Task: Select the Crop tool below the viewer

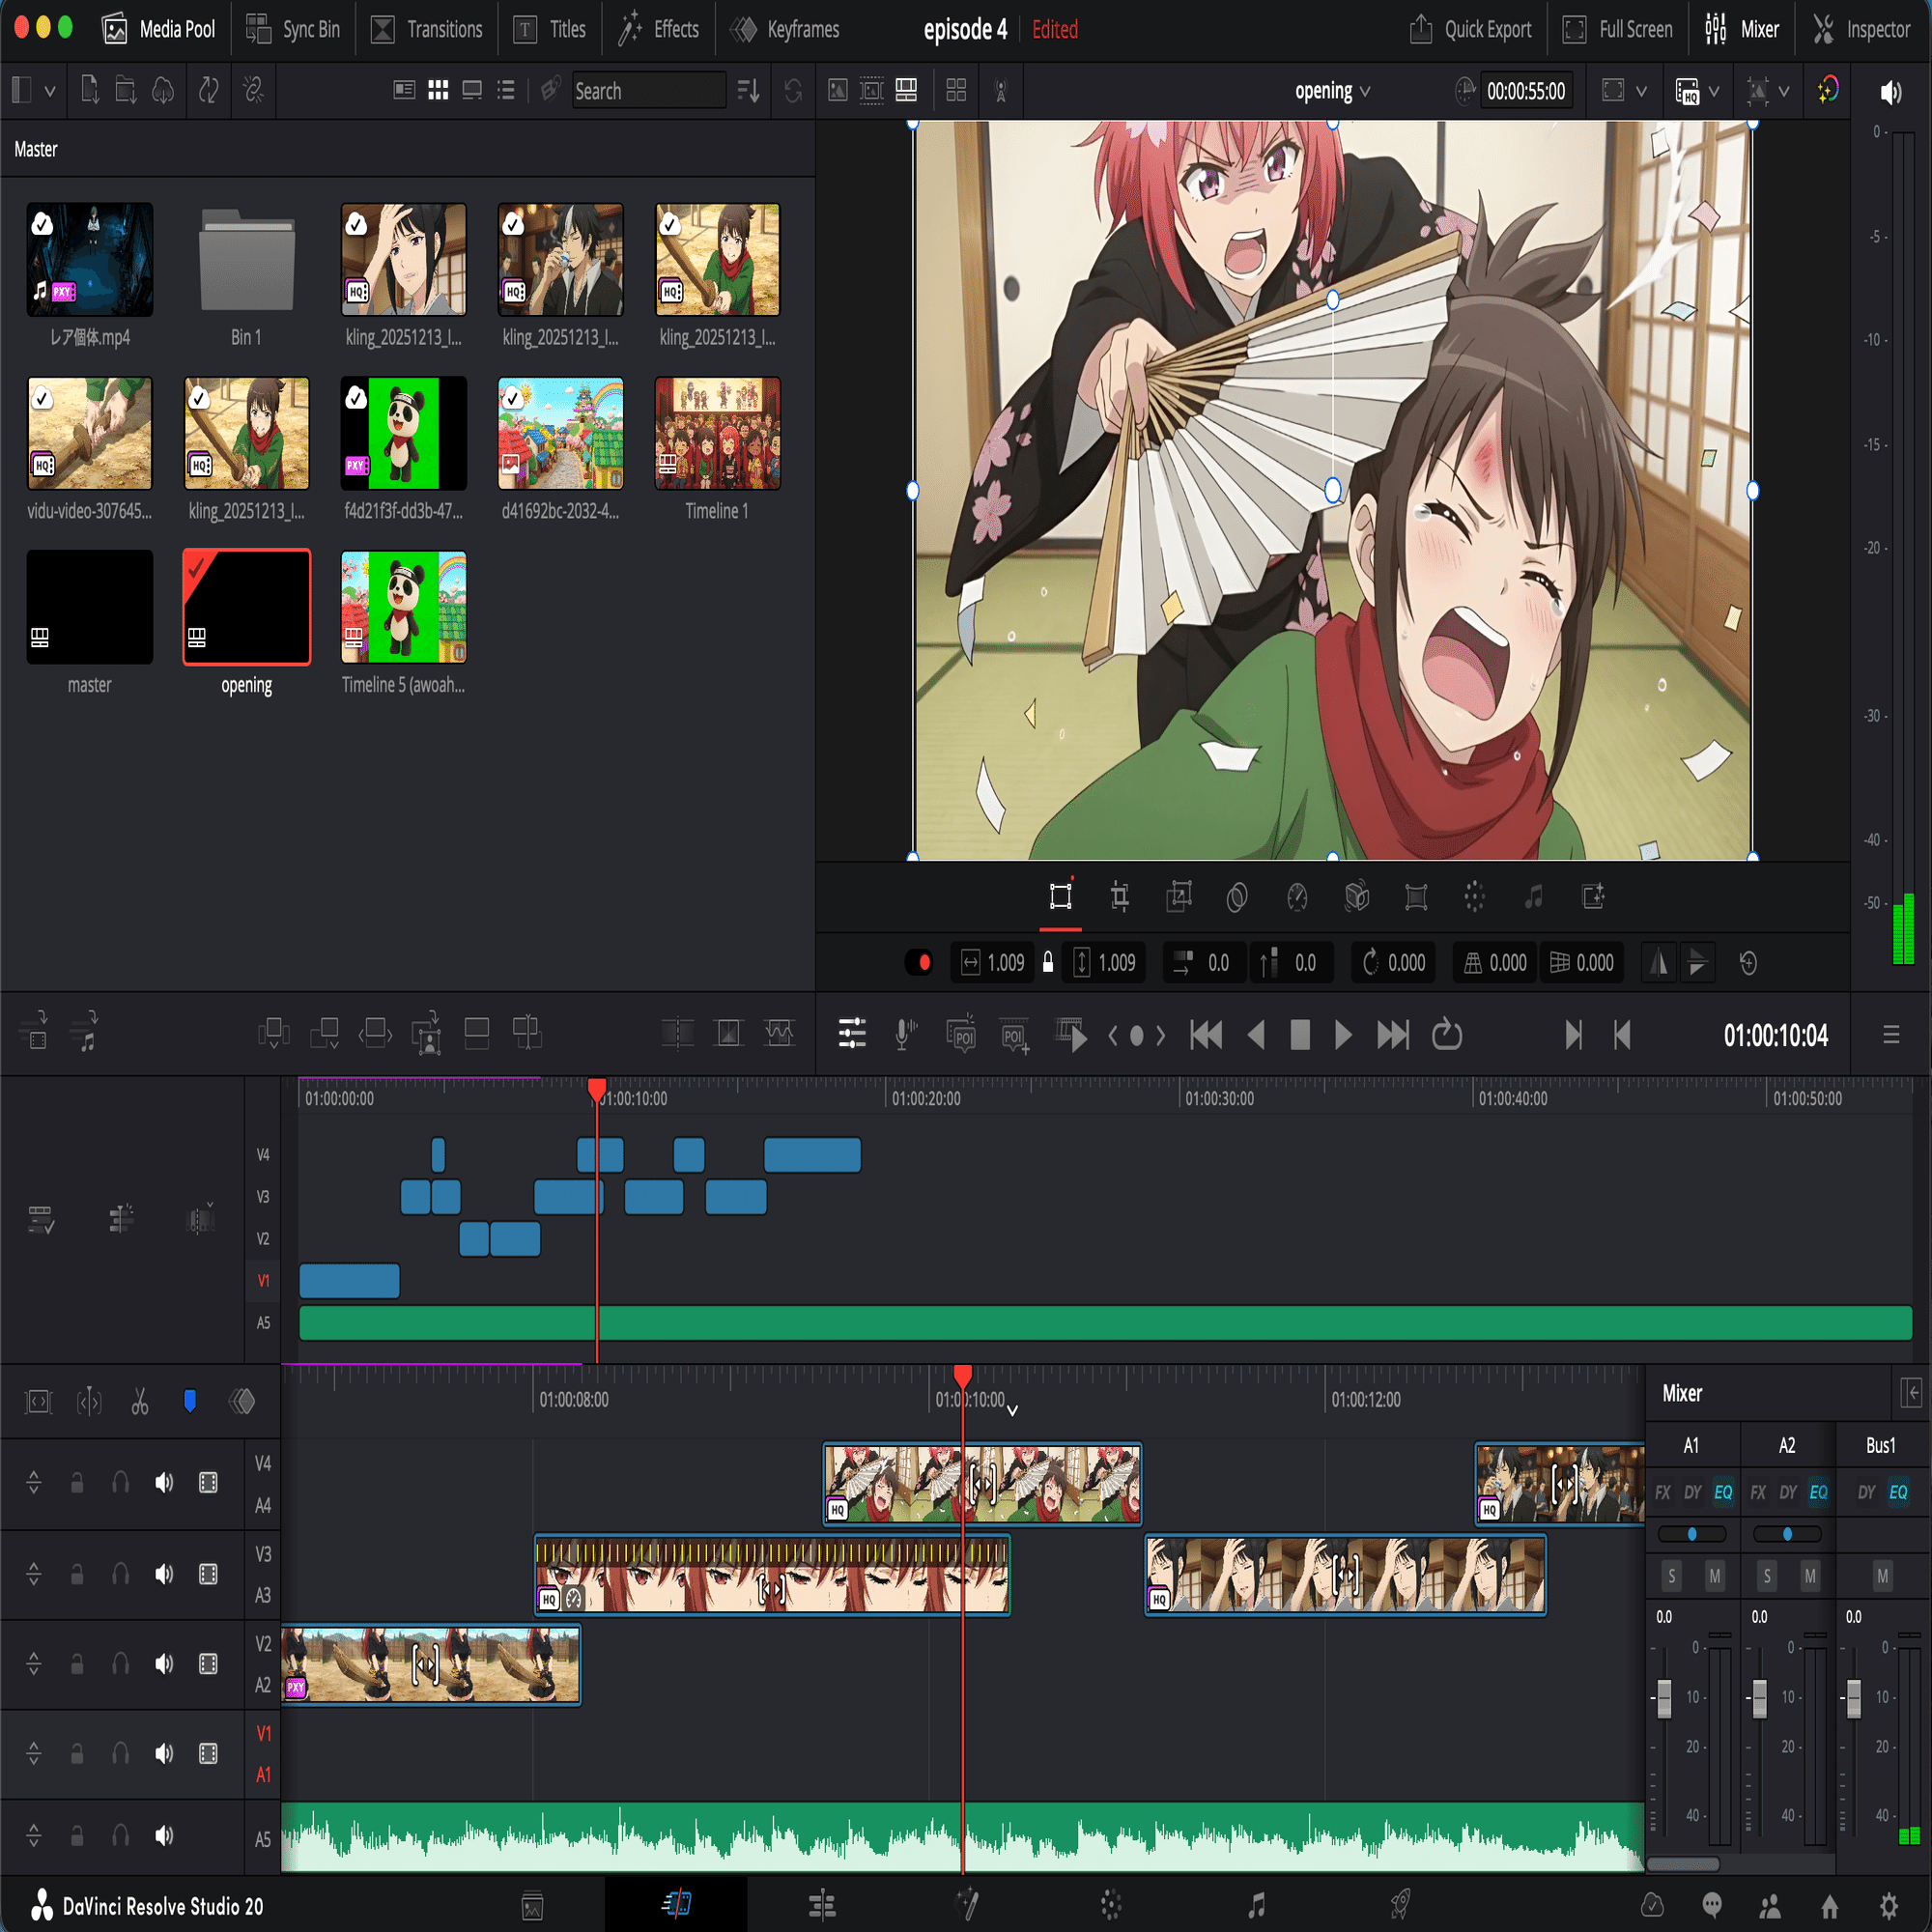Action: point(1119,897)
